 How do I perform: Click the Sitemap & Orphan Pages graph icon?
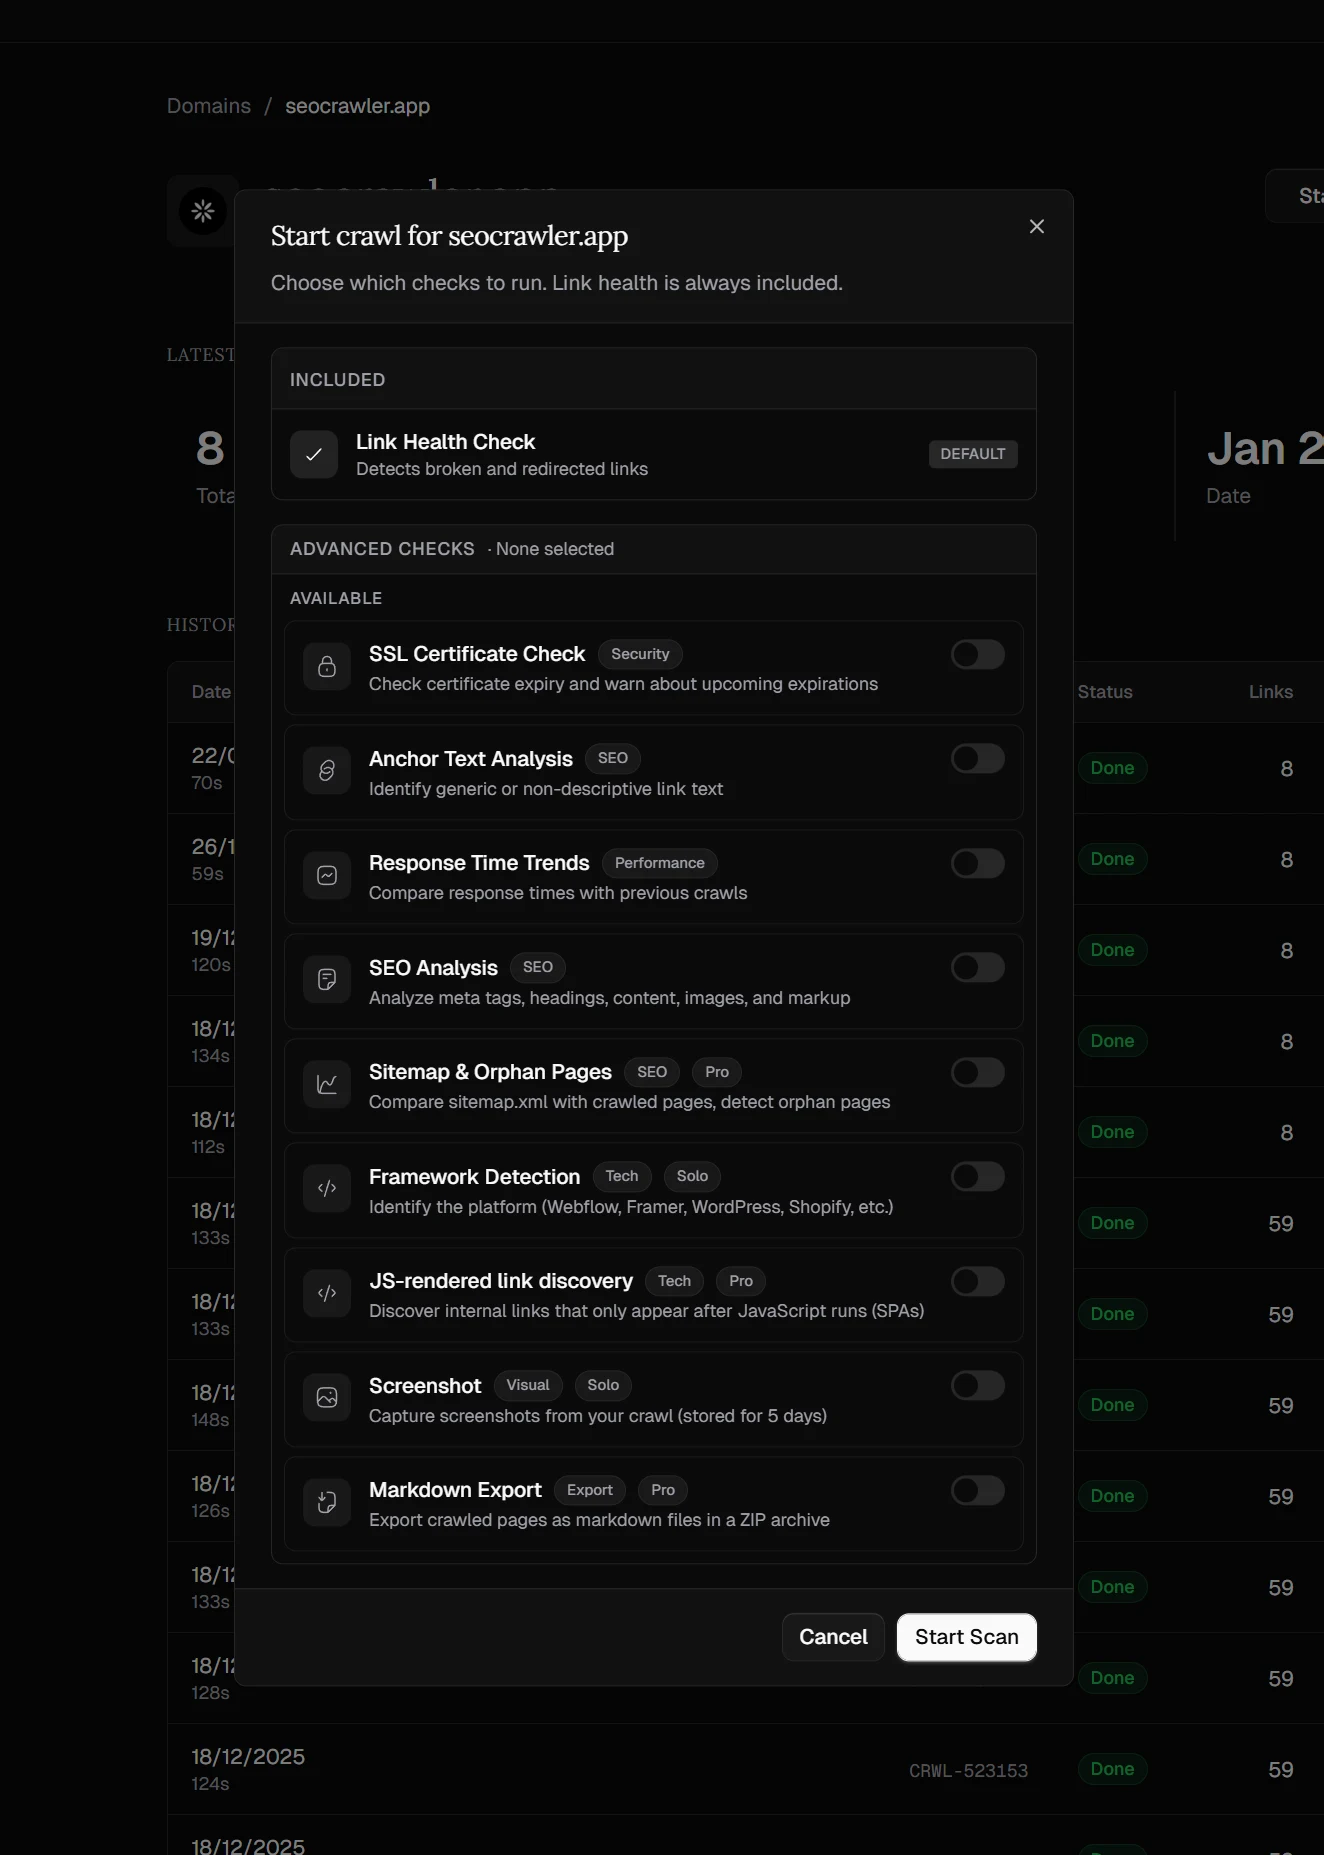(327, 1085)
